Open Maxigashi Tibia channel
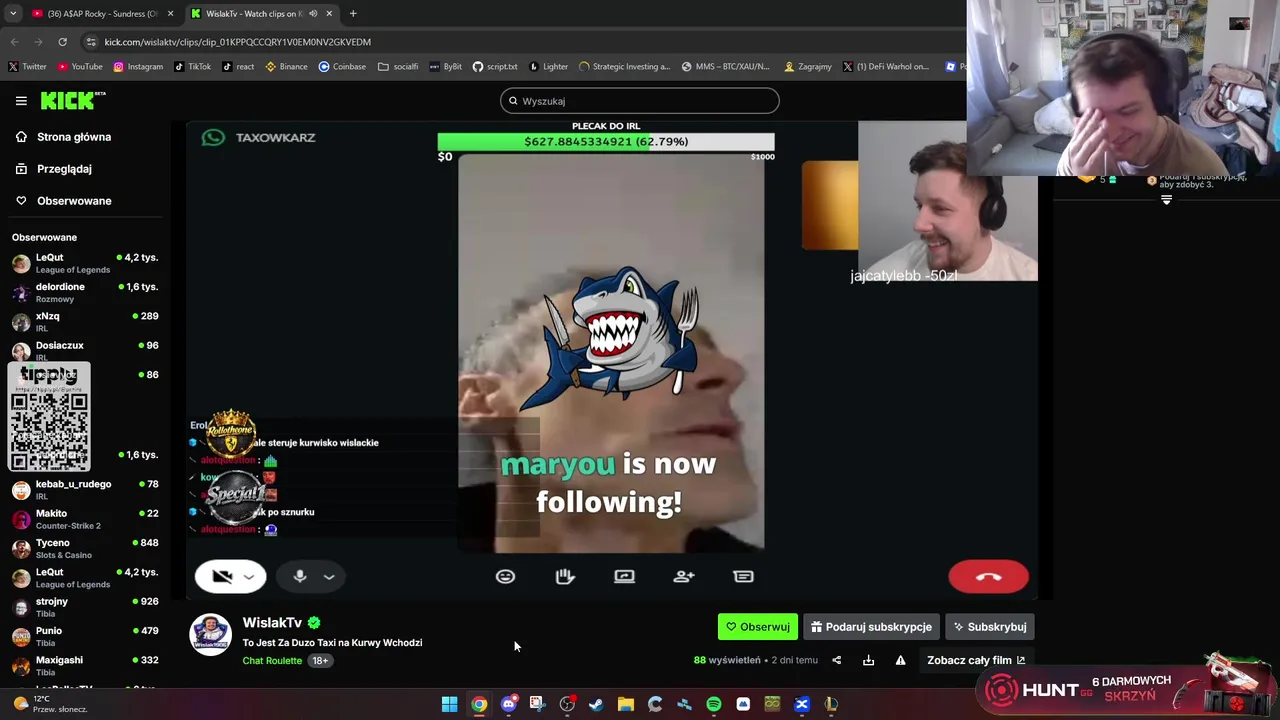1280x720 pixels. (85, 665)
